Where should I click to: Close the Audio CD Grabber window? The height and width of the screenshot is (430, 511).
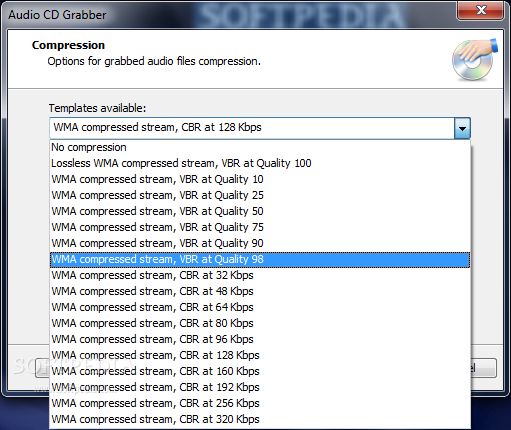[480, 10]
